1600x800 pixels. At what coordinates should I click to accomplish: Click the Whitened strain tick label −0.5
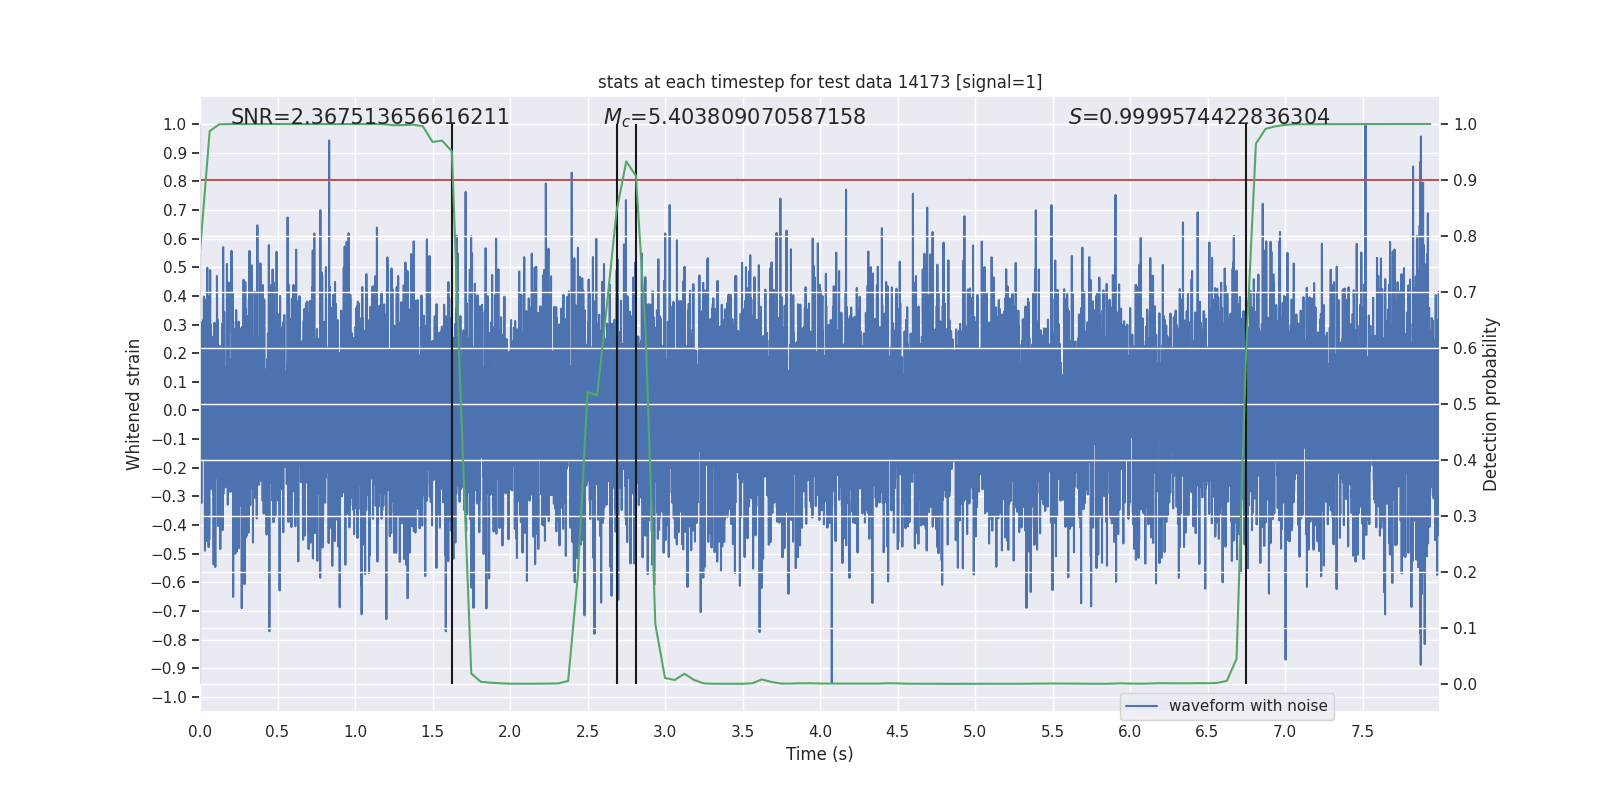pyautogui.click(x=169, y=554)
